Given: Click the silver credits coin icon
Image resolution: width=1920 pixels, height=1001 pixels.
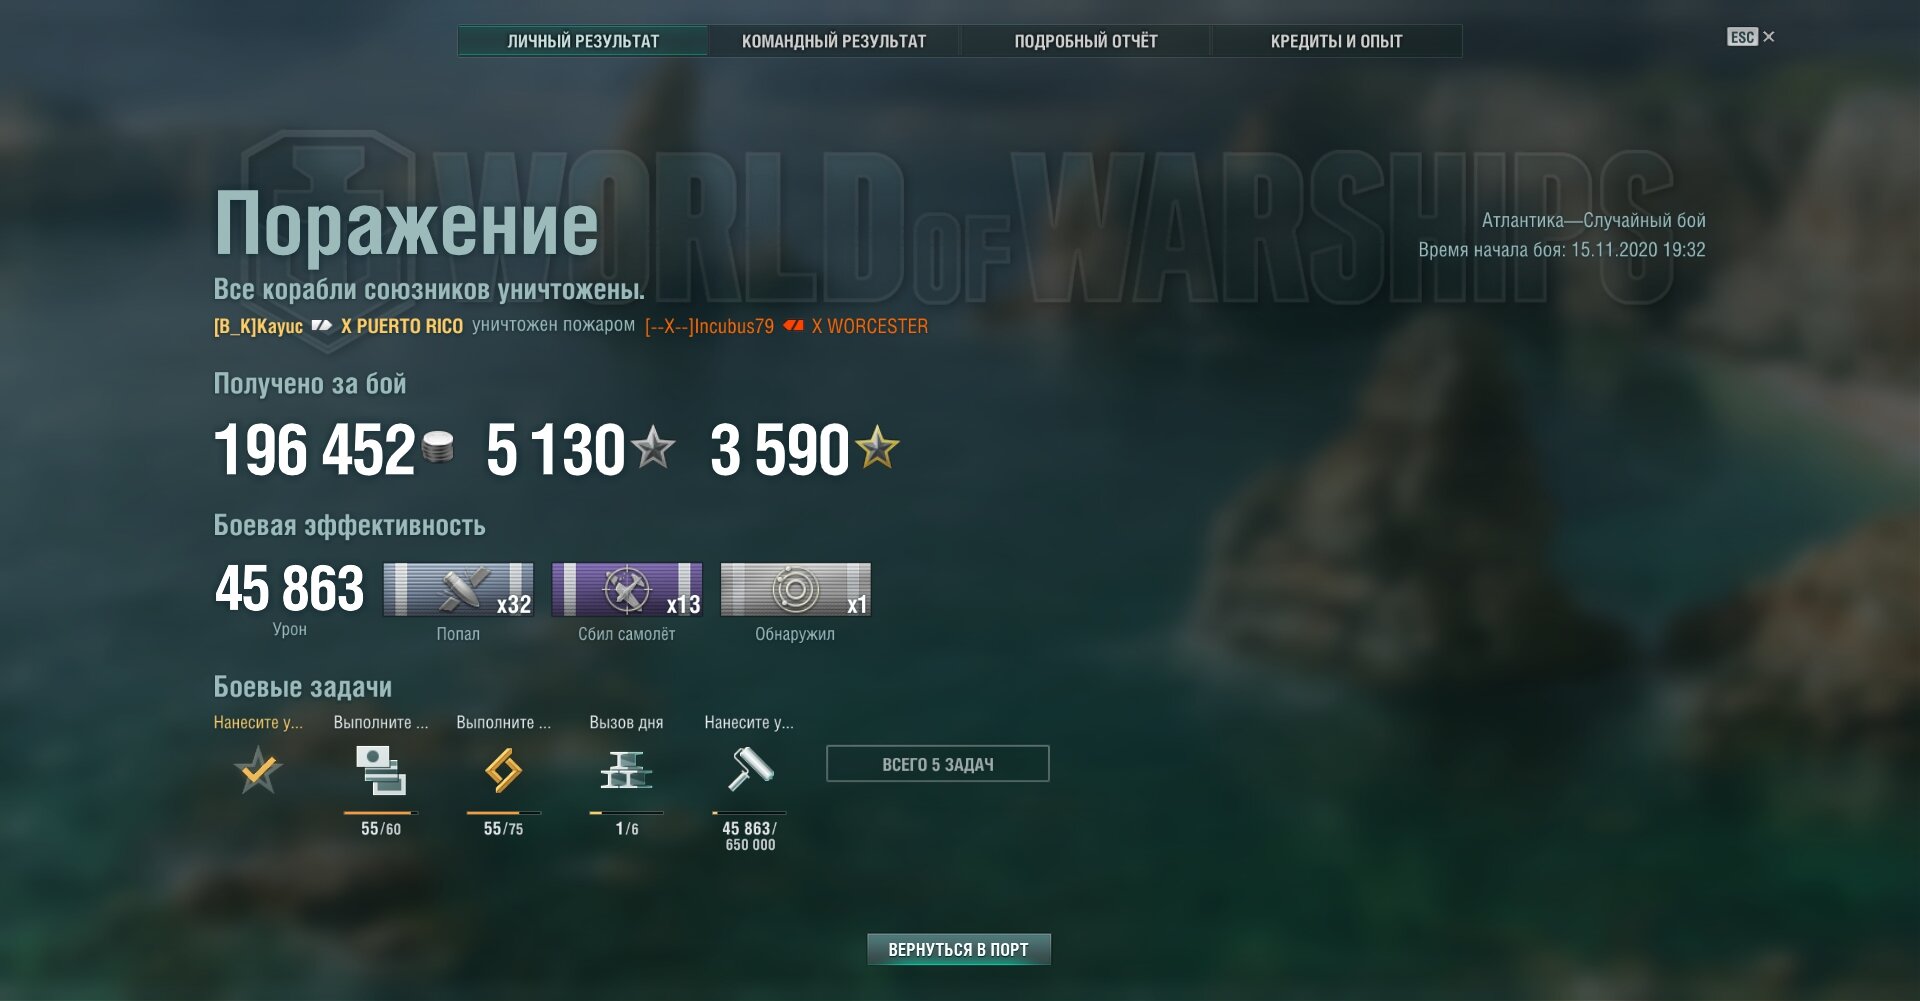Looking at the screenshot, I should (x=437, y=447).
